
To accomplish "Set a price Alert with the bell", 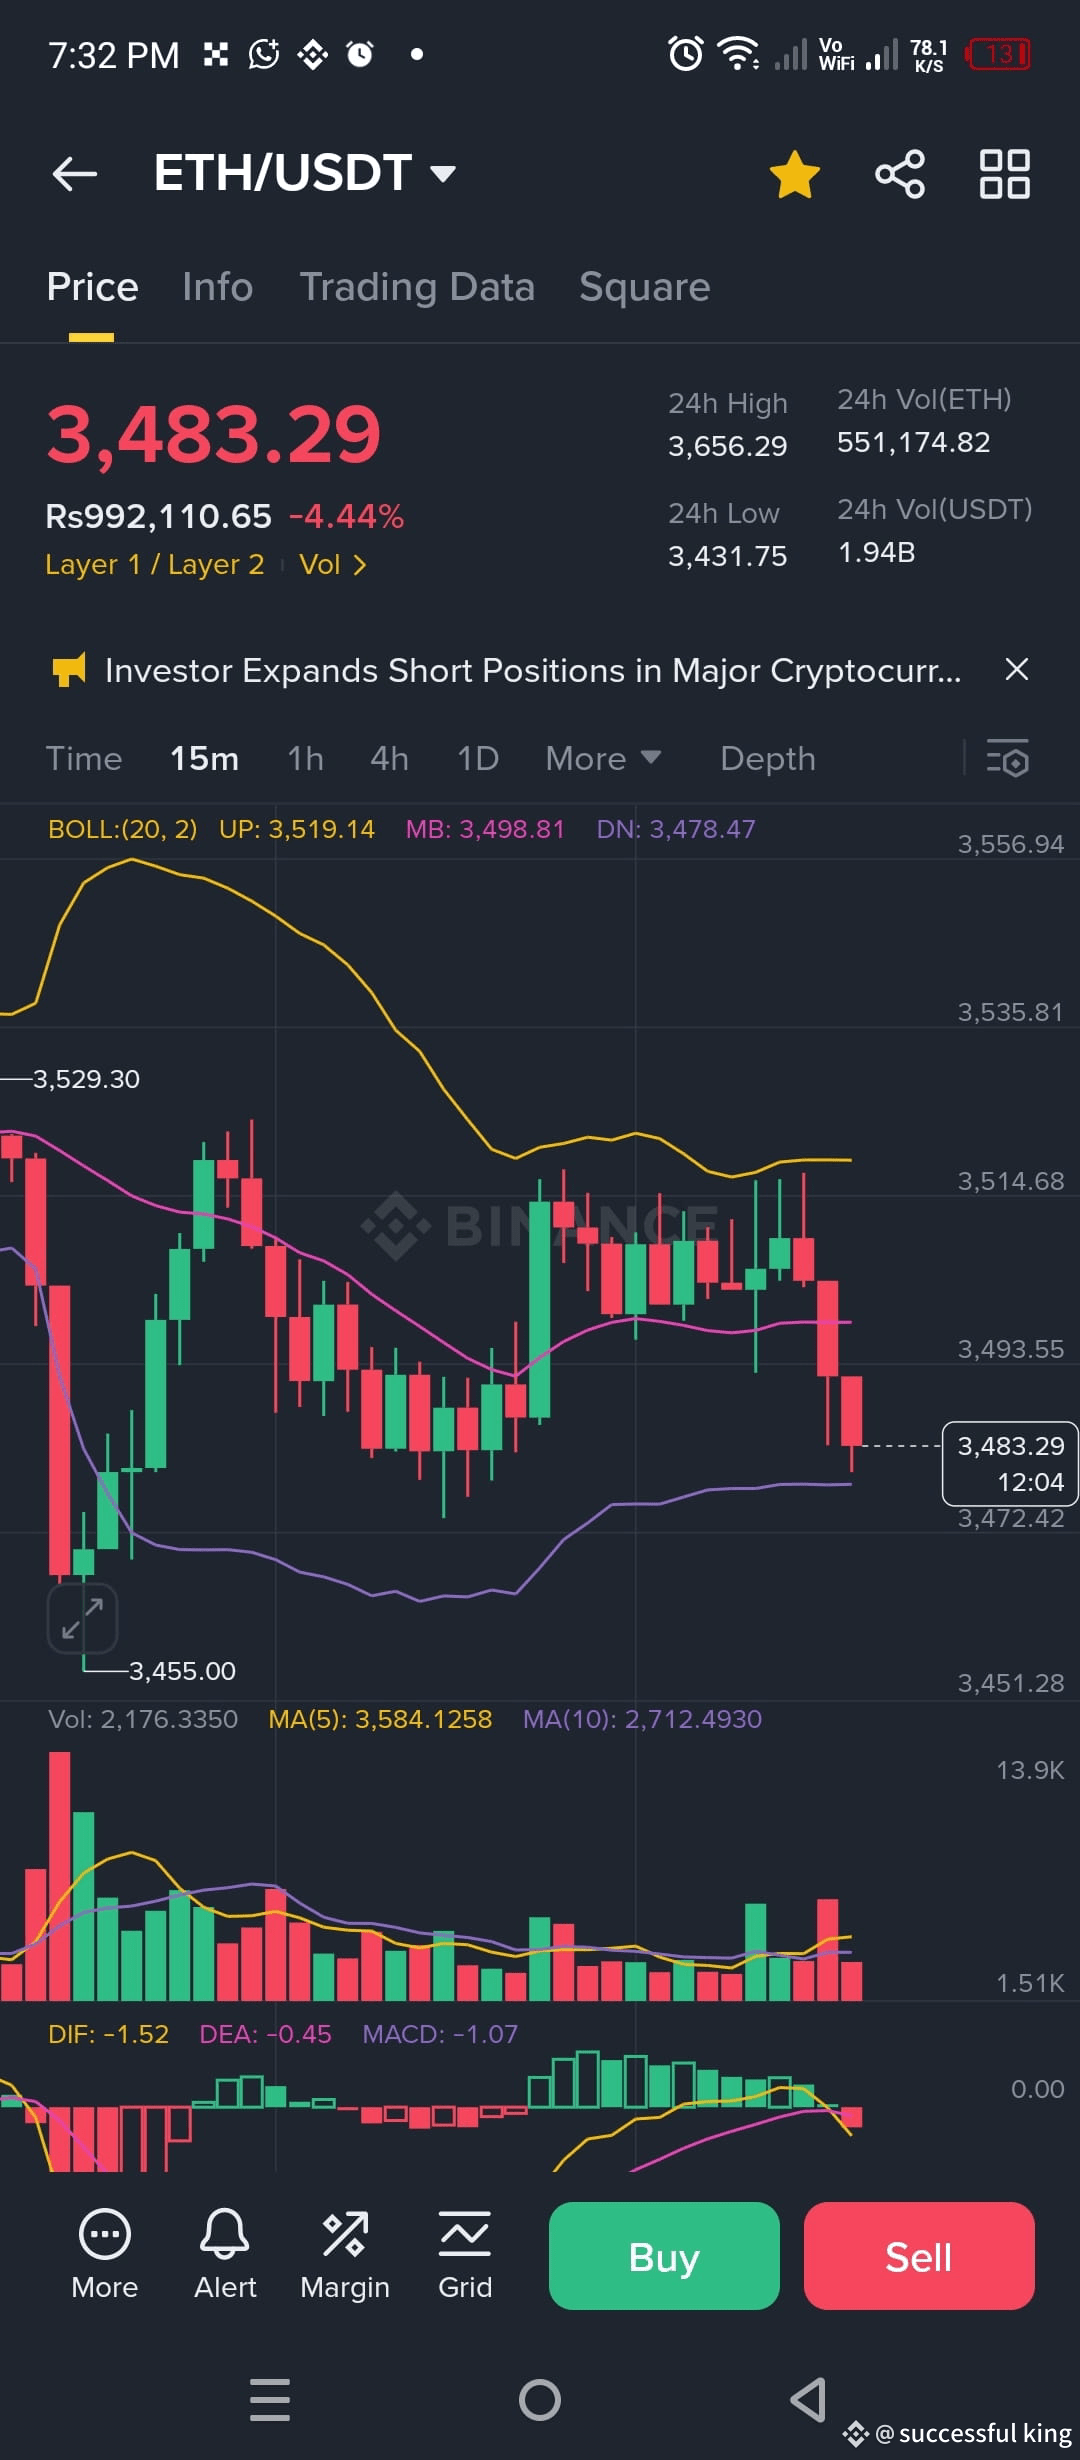I will (x=225, y=2255).
